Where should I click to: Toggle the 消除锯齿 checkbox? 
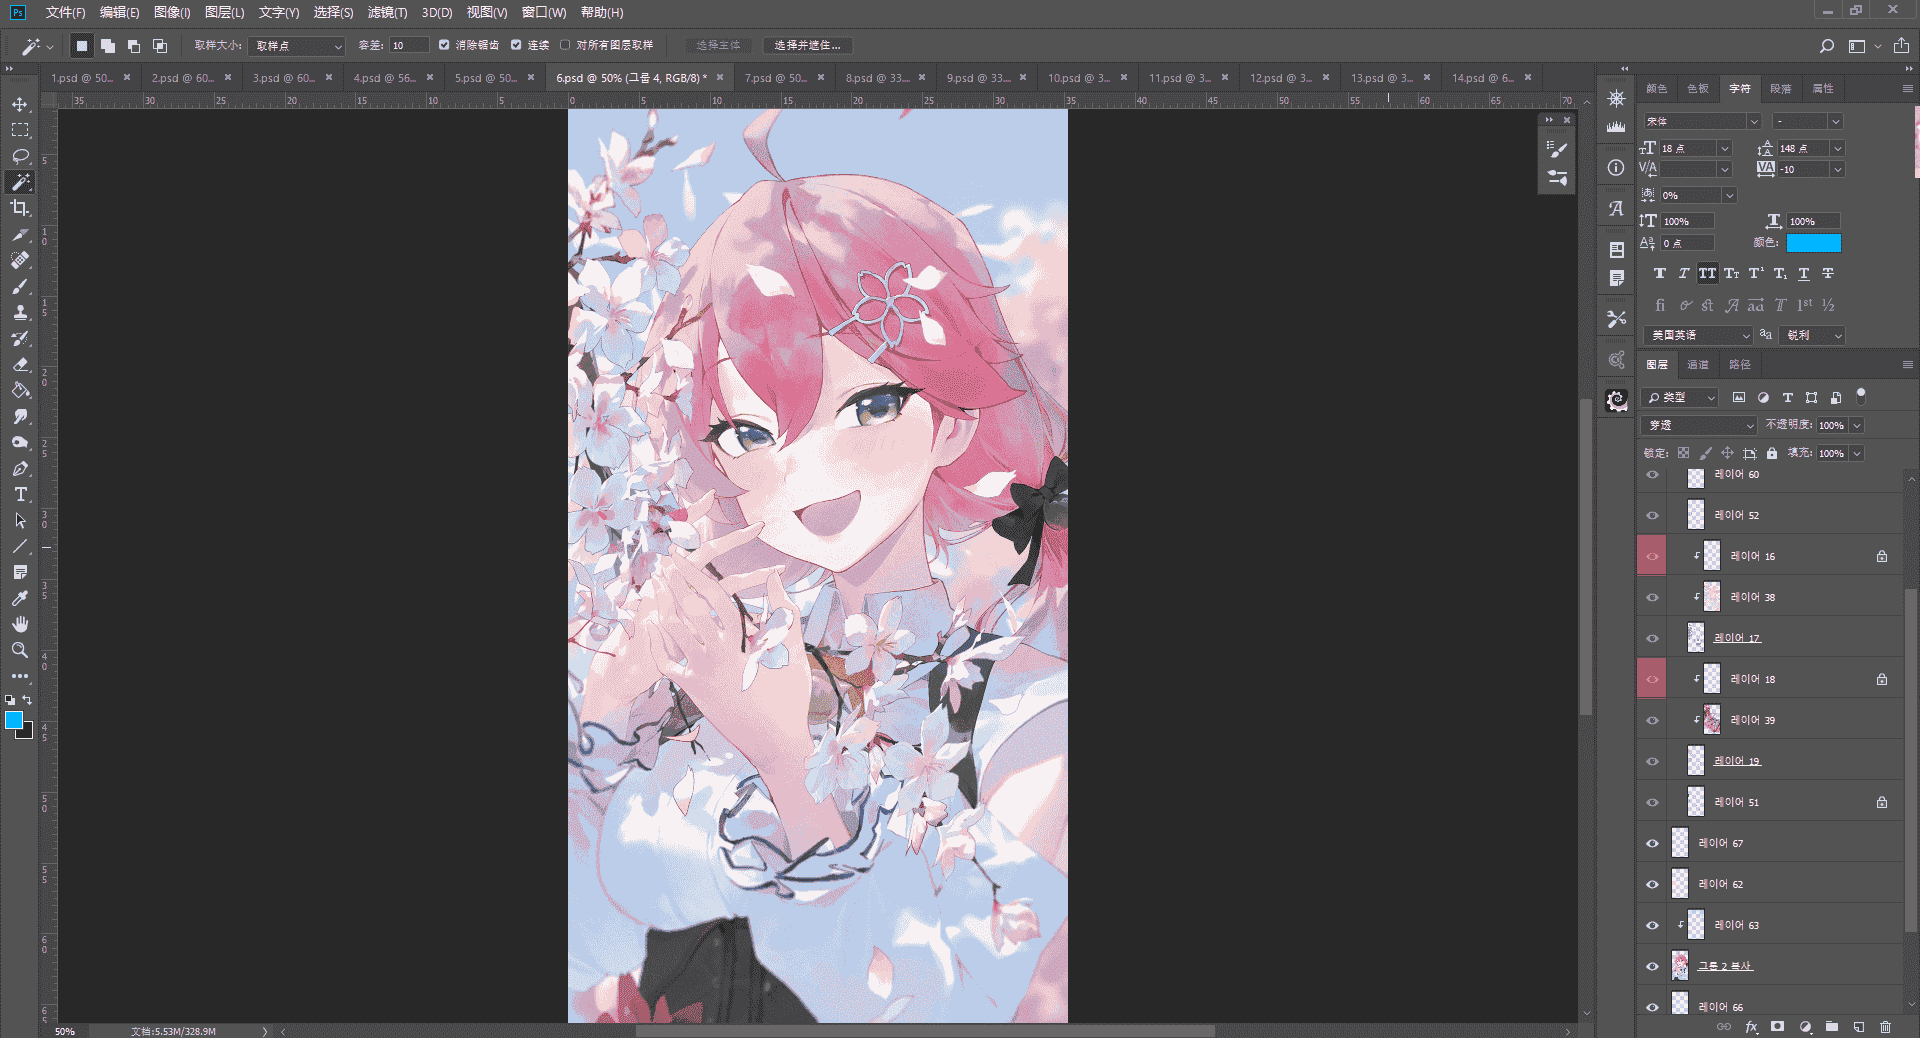pos(444,45)
